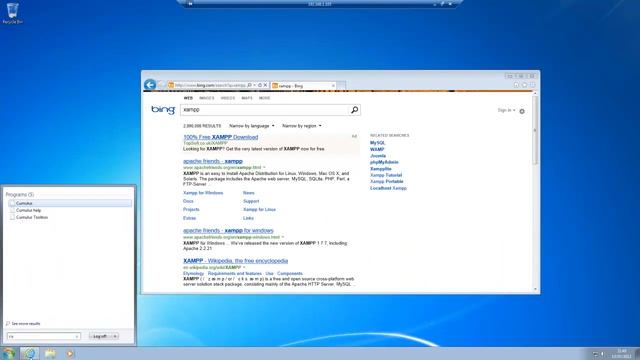Expand arrow beside the apachefriends.org xampp.html URL
640x360 pixels.
pyautogui.click(x=264, y=167)
